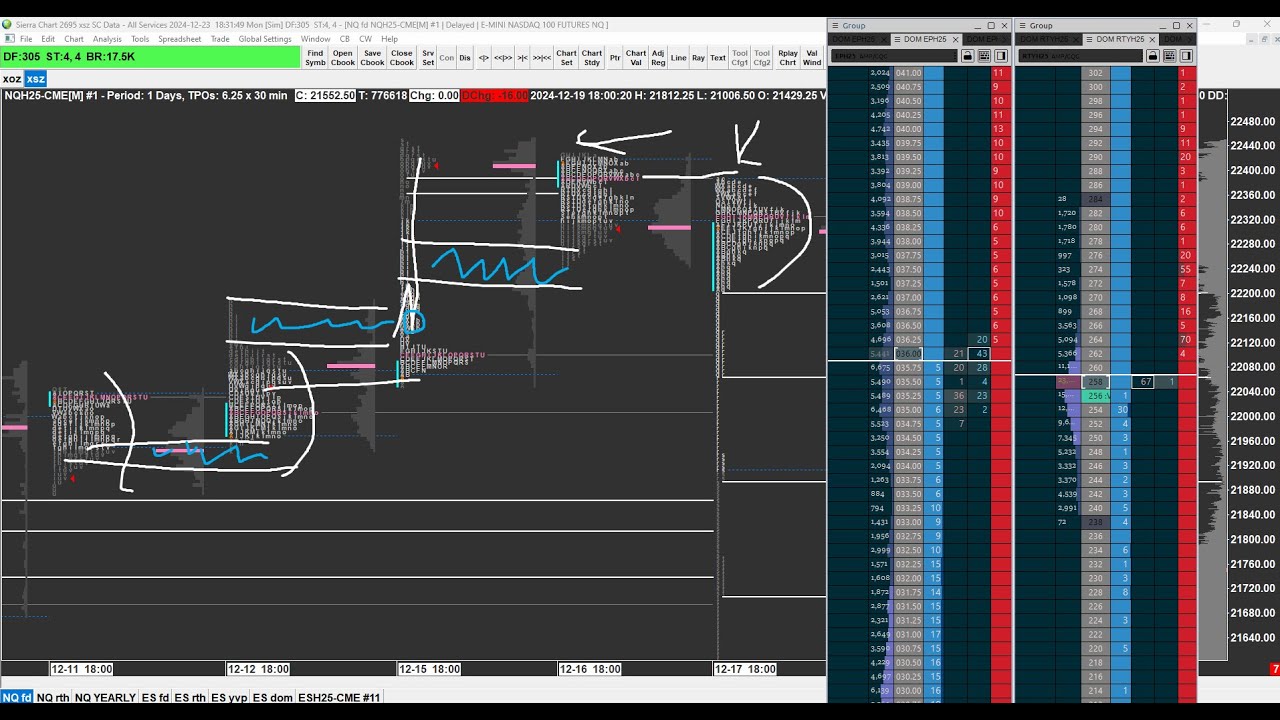The width and height of the screenshot is (1280, 720).
Task: Open Global Settings menu
Action: tap(265, 39)
